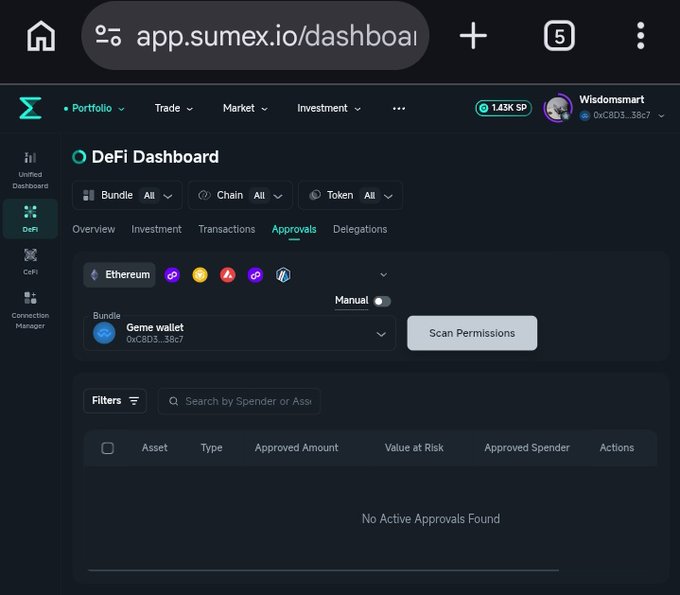Open the Chain All filter dropdown
This screenshot has height=595, width=680.
point(240,196)
